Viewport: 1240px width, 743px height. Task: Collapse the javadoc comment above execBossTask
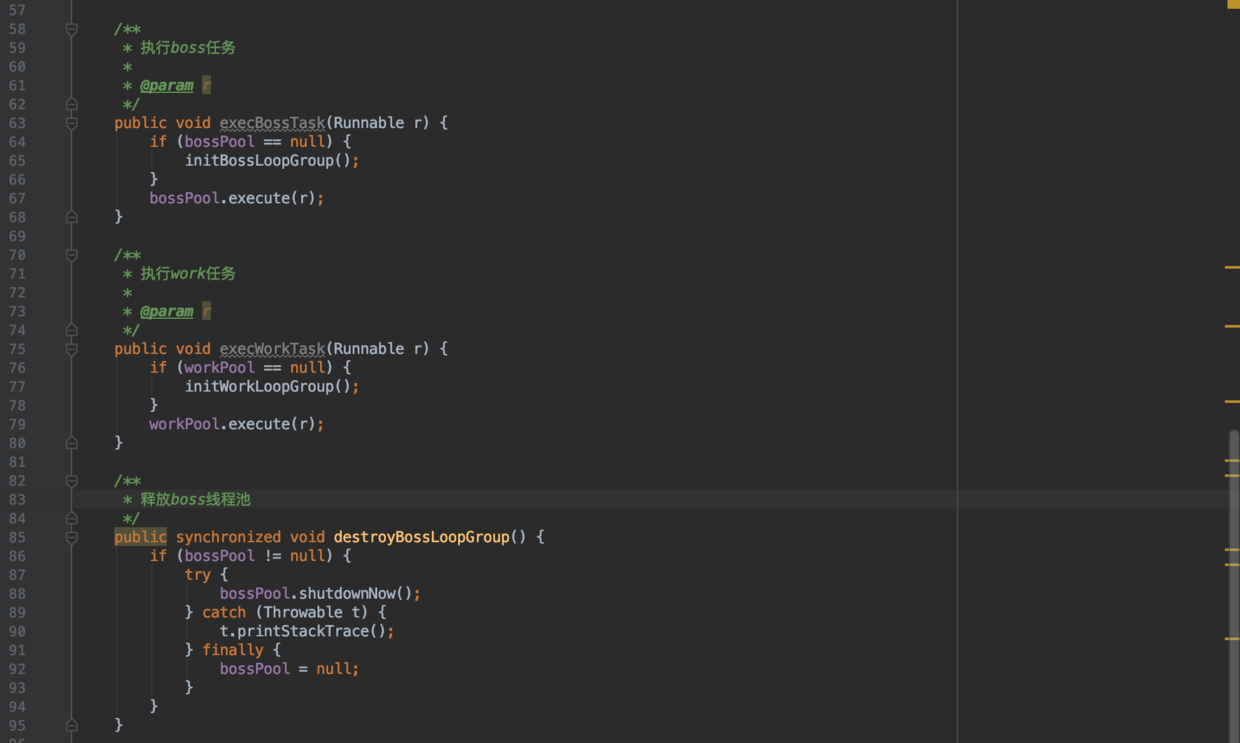(70, 29)
